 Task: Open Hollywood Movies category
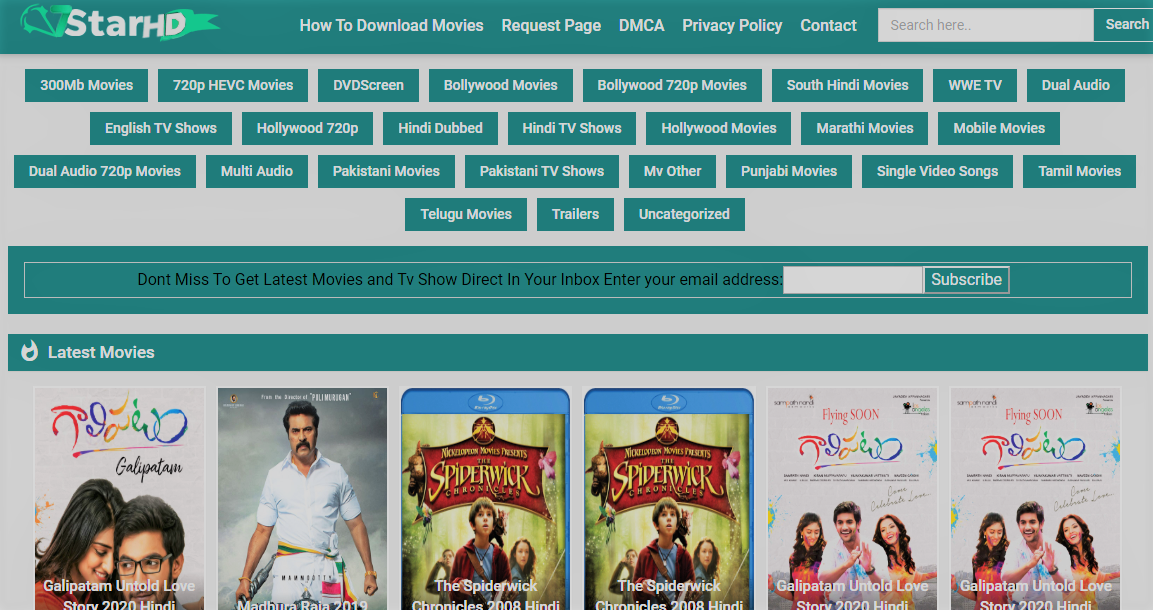click(718, 129)
